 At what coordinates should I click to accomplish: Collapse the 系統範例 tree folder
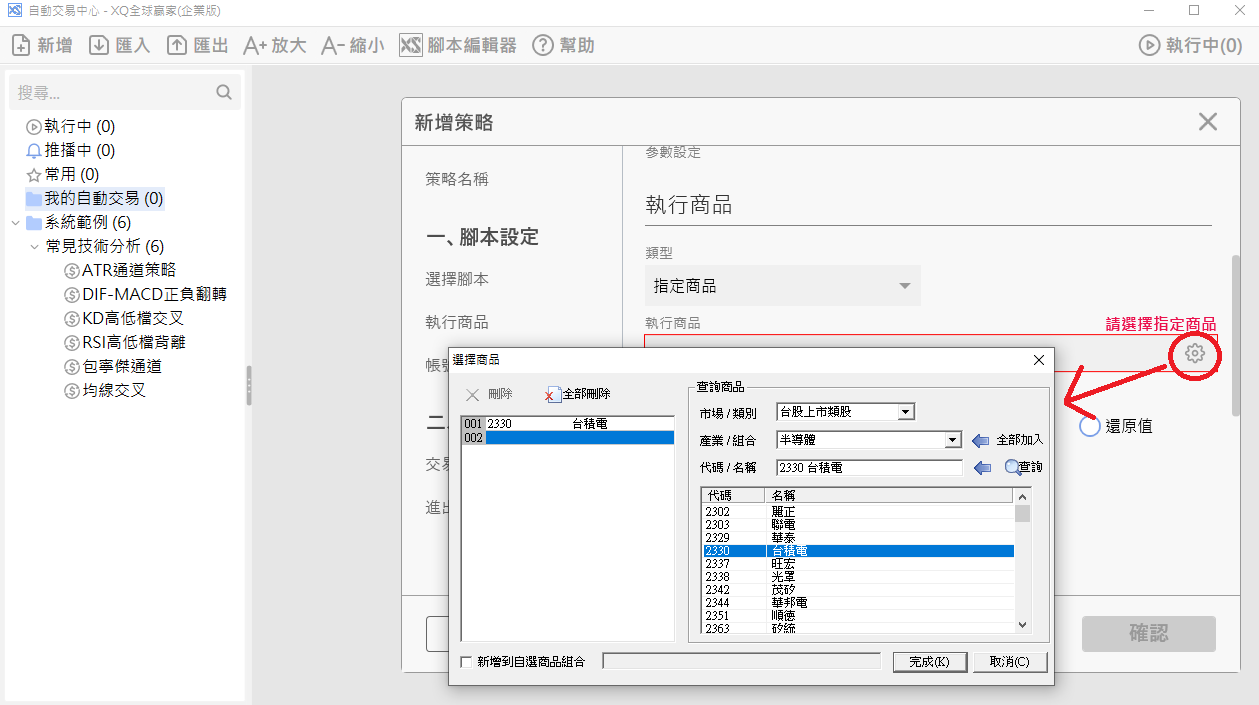[x=15, y=223]
